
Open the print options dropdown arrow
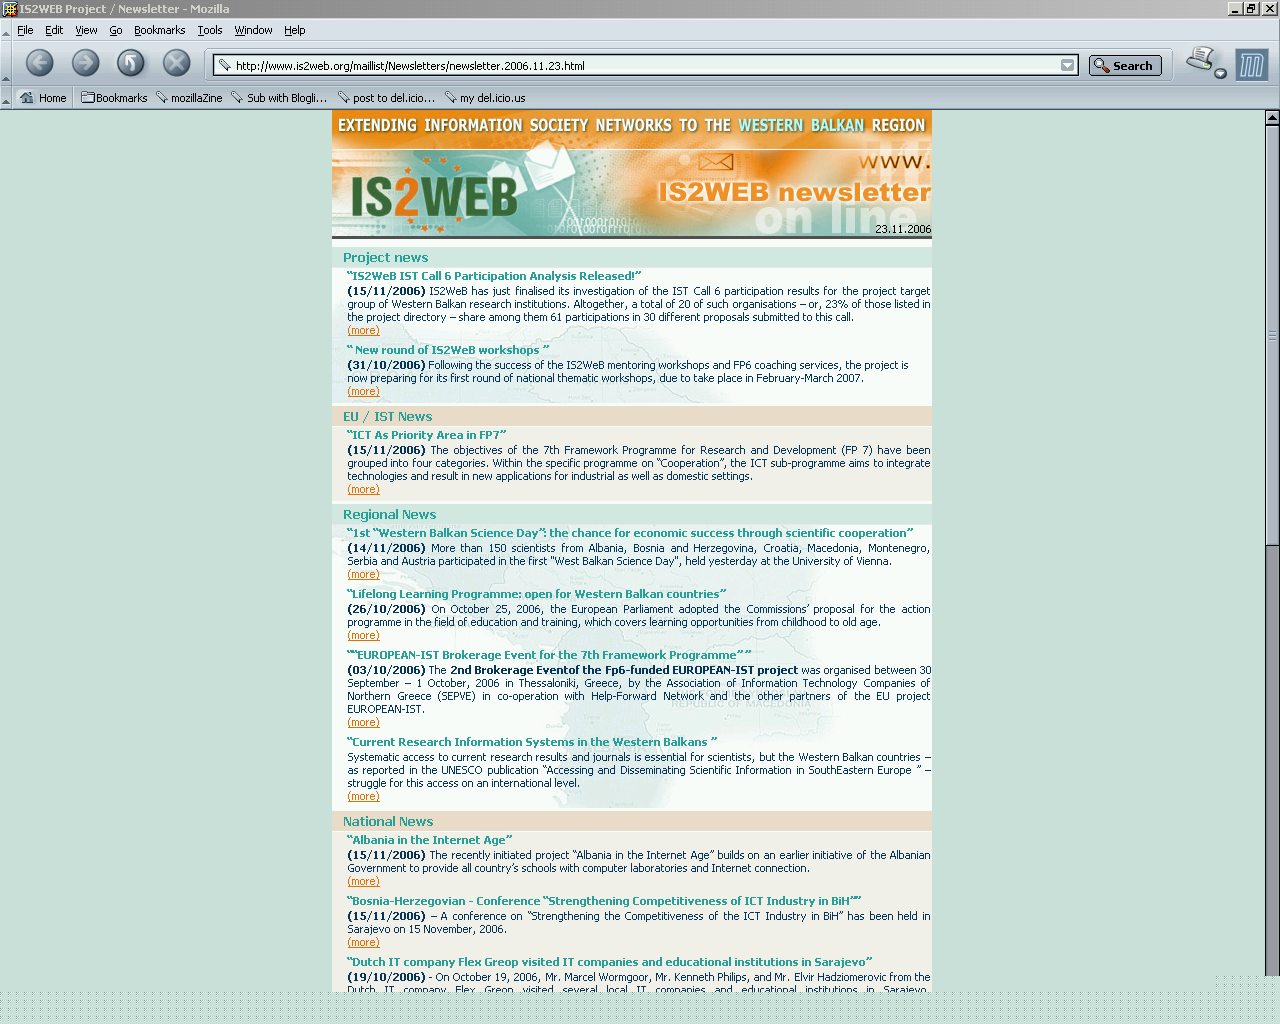[x=1220, y=73]
